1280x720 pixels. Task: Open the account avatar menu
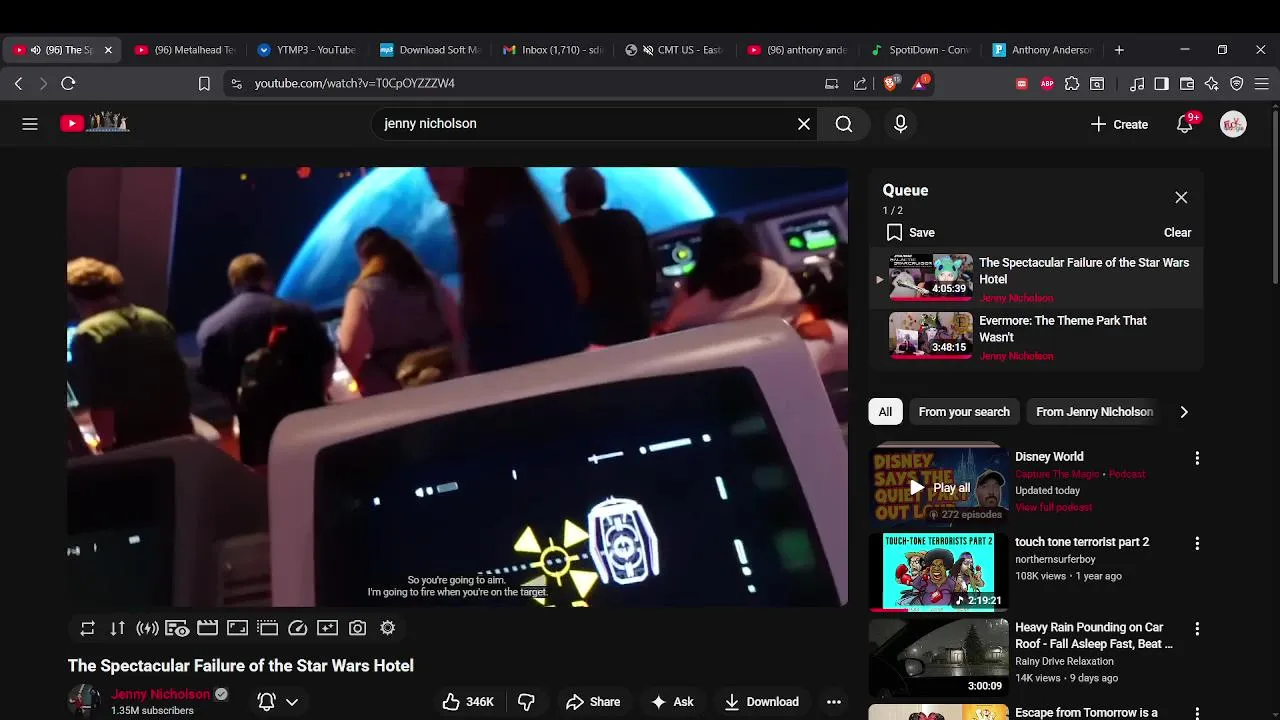[1233, 124]
